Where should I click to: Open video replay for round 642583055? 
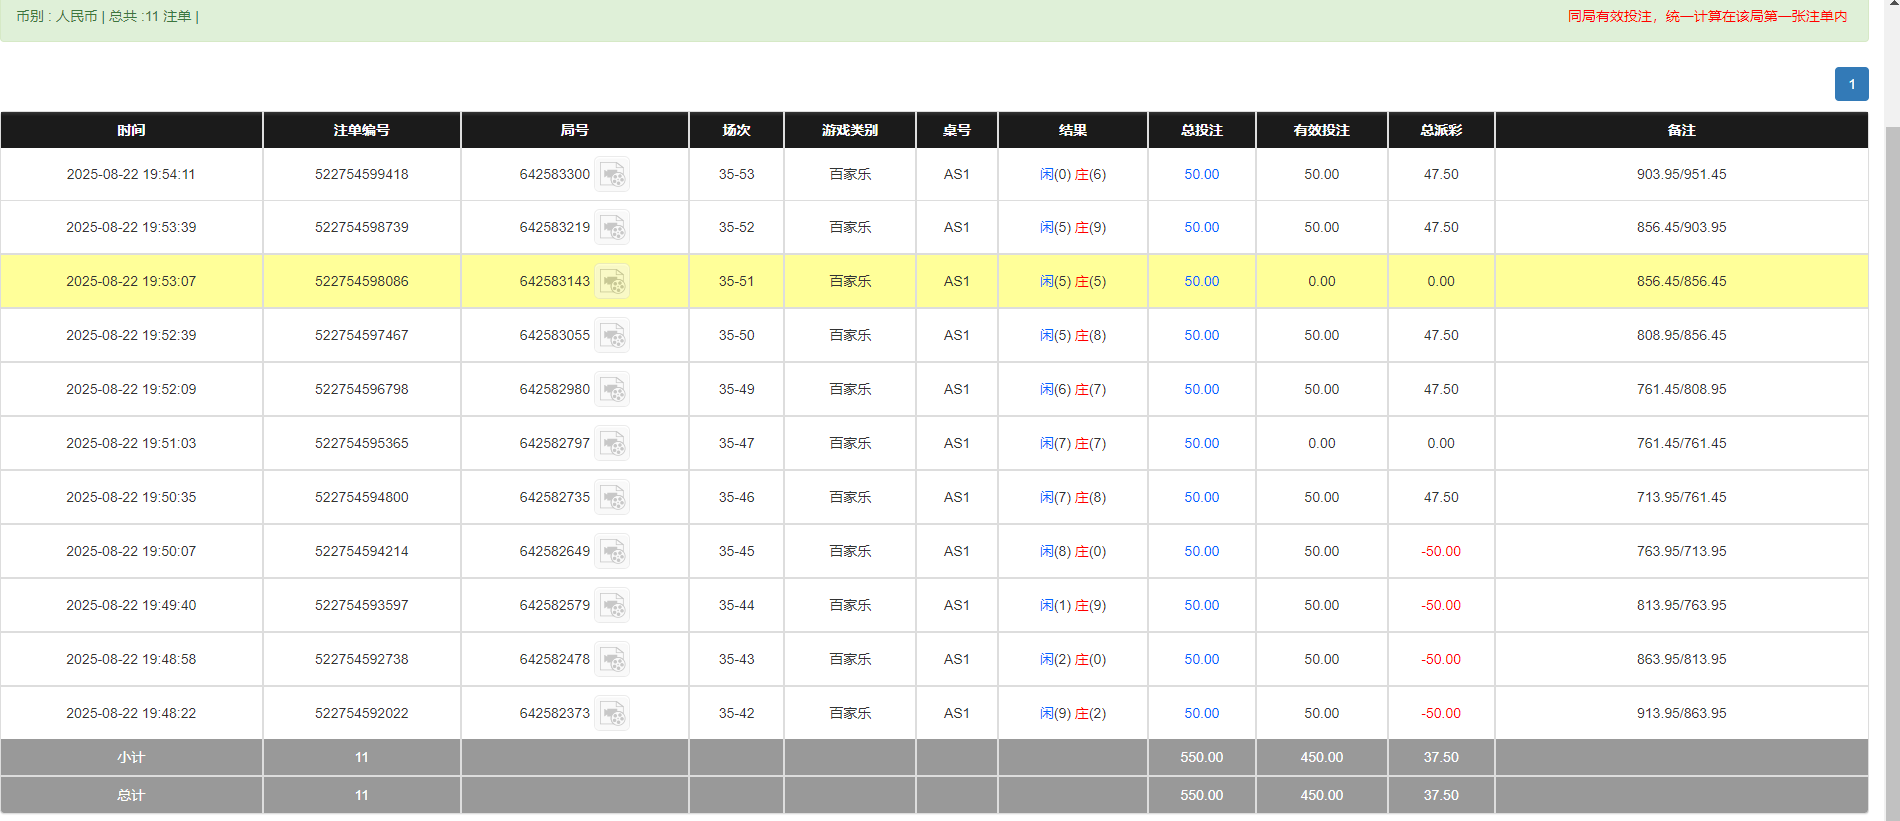[612, 336]
